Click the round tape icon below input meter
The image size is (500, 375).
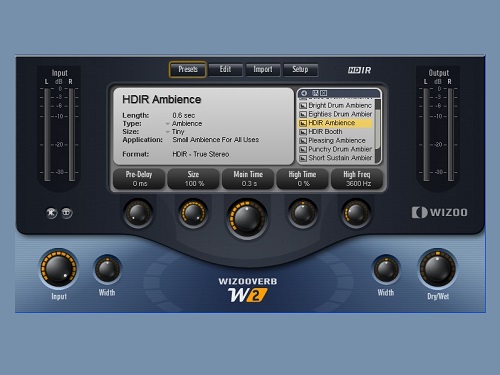[67, 213]
